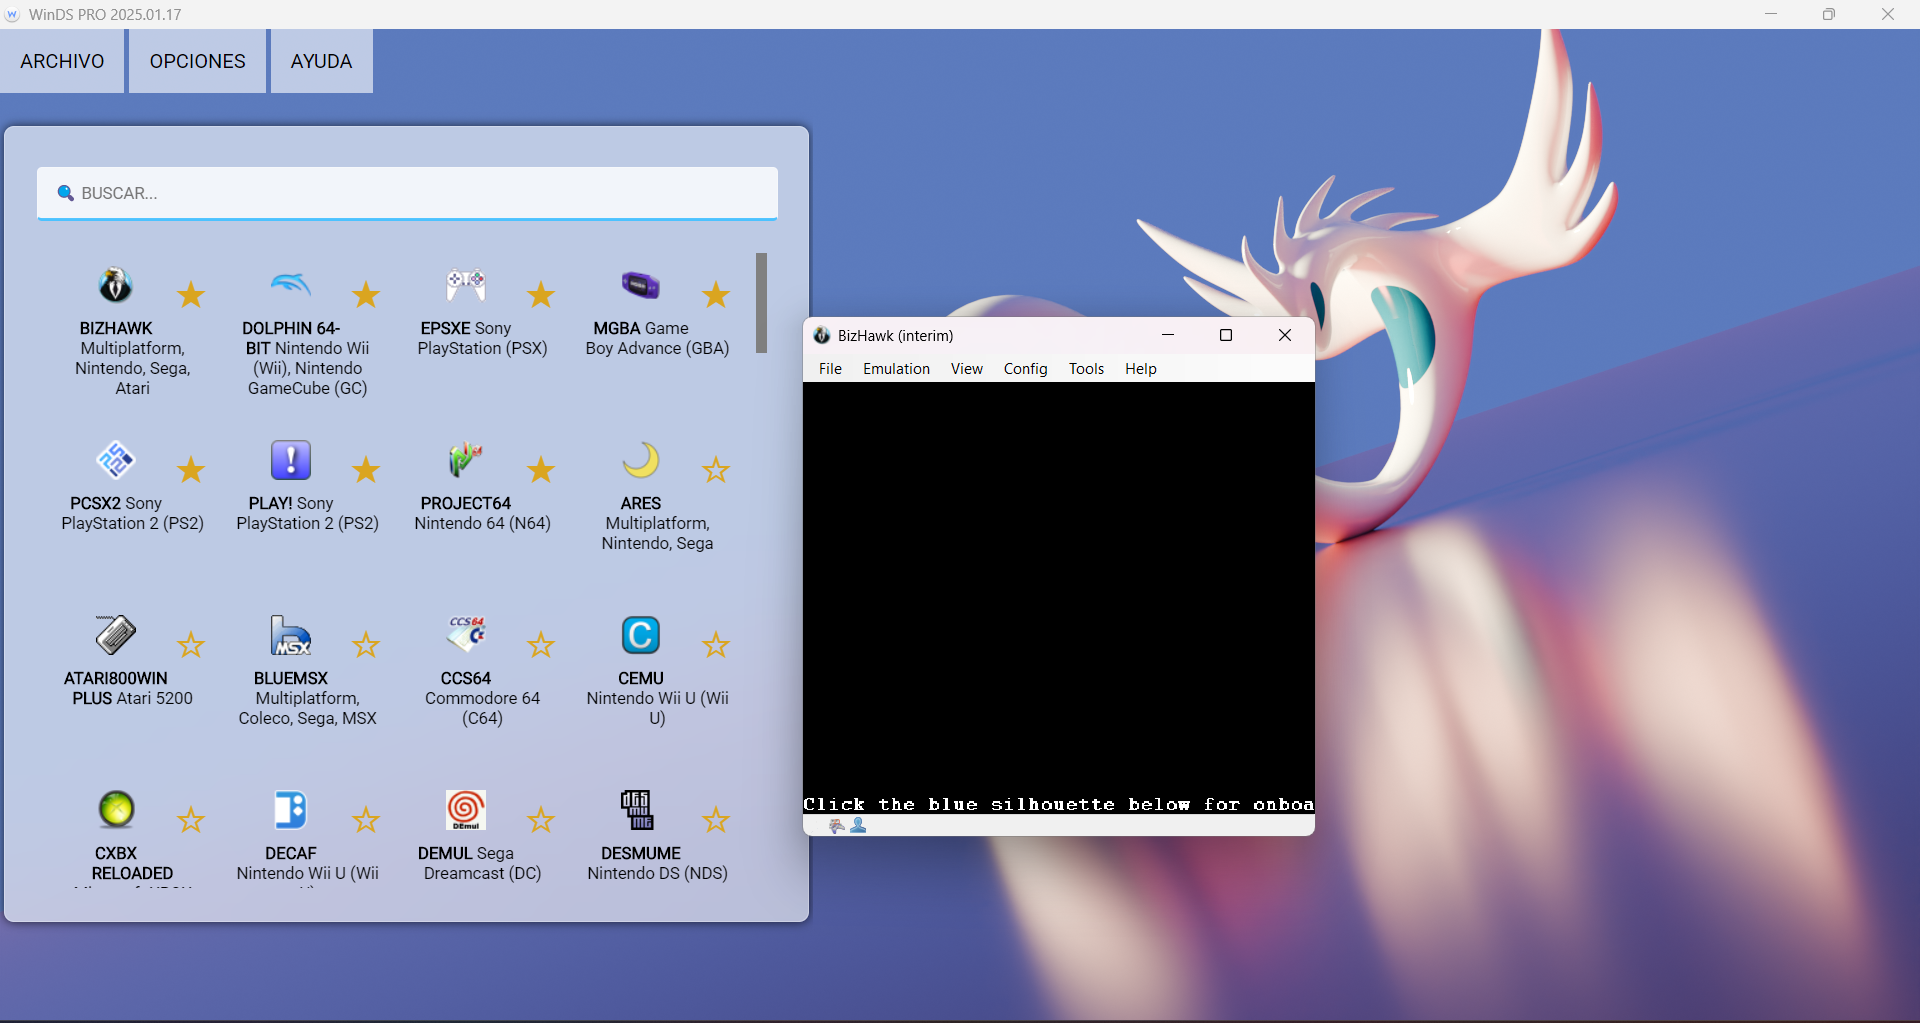1920x1023 pixels.
Task: Mark CCS64 as favorite with star
Action: point(541,645)
